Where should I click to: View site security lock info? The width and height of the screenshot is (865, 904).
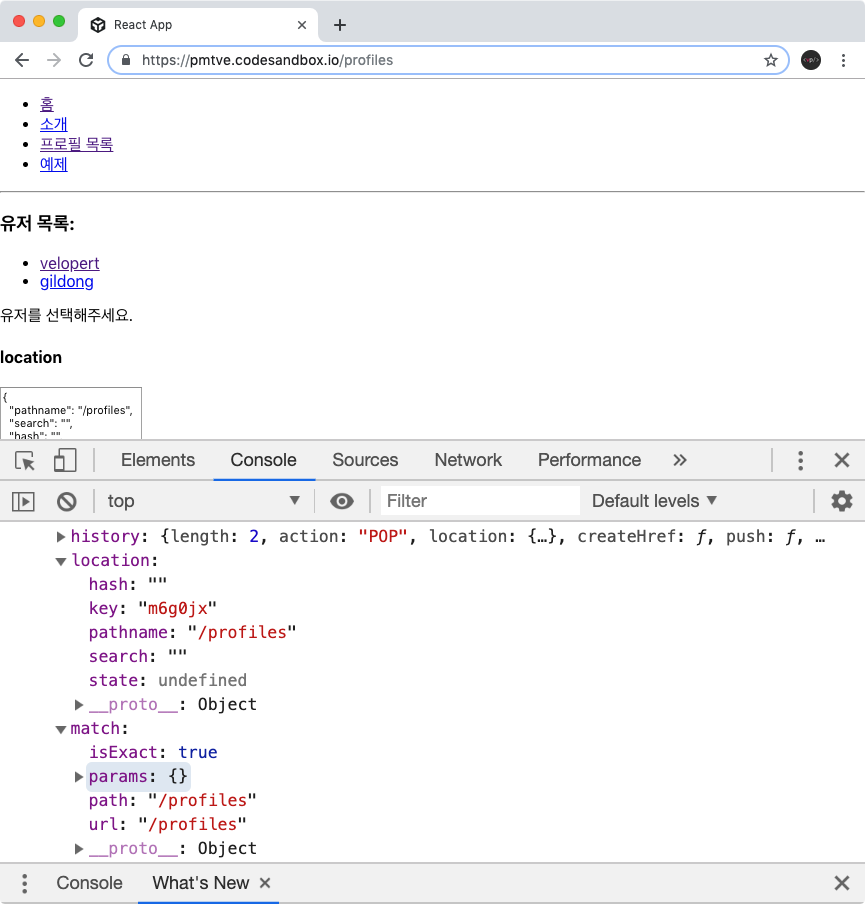point(126,60)
